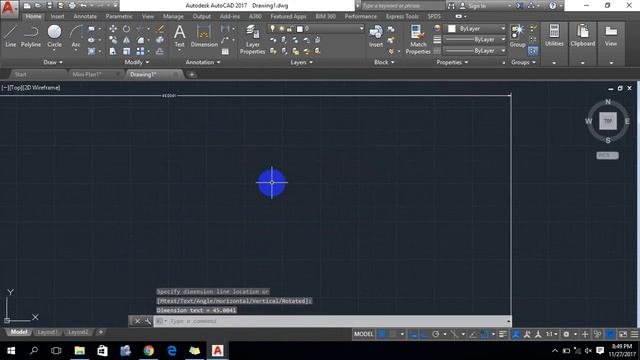Select the Circle tool

pyautogui.click(x=54, y=36)
